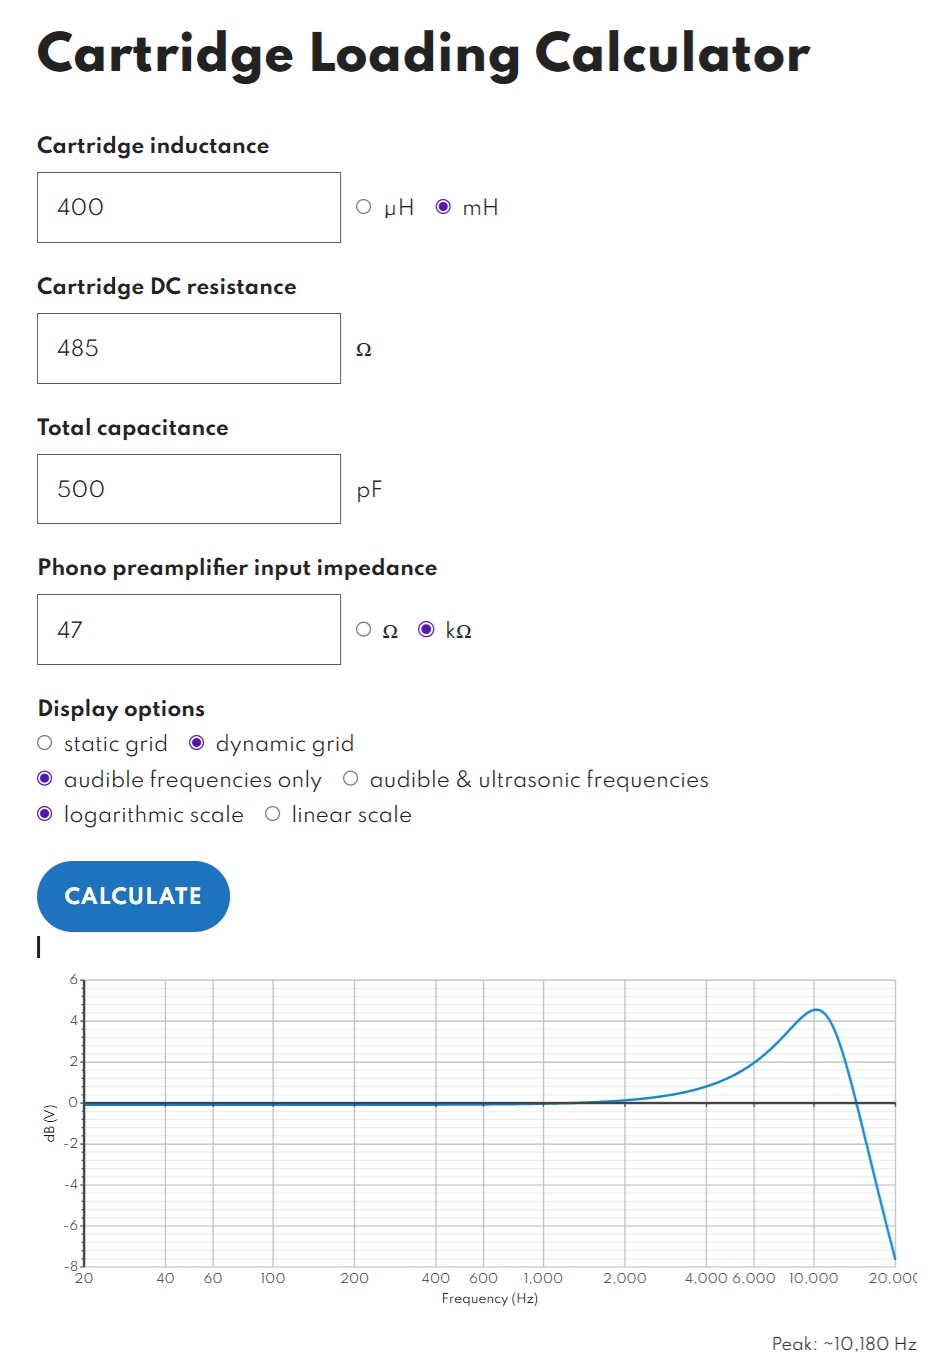Click the Cartridge inductance input field
The height and width of the screenshot is (1365, 946).
(189, 207)
